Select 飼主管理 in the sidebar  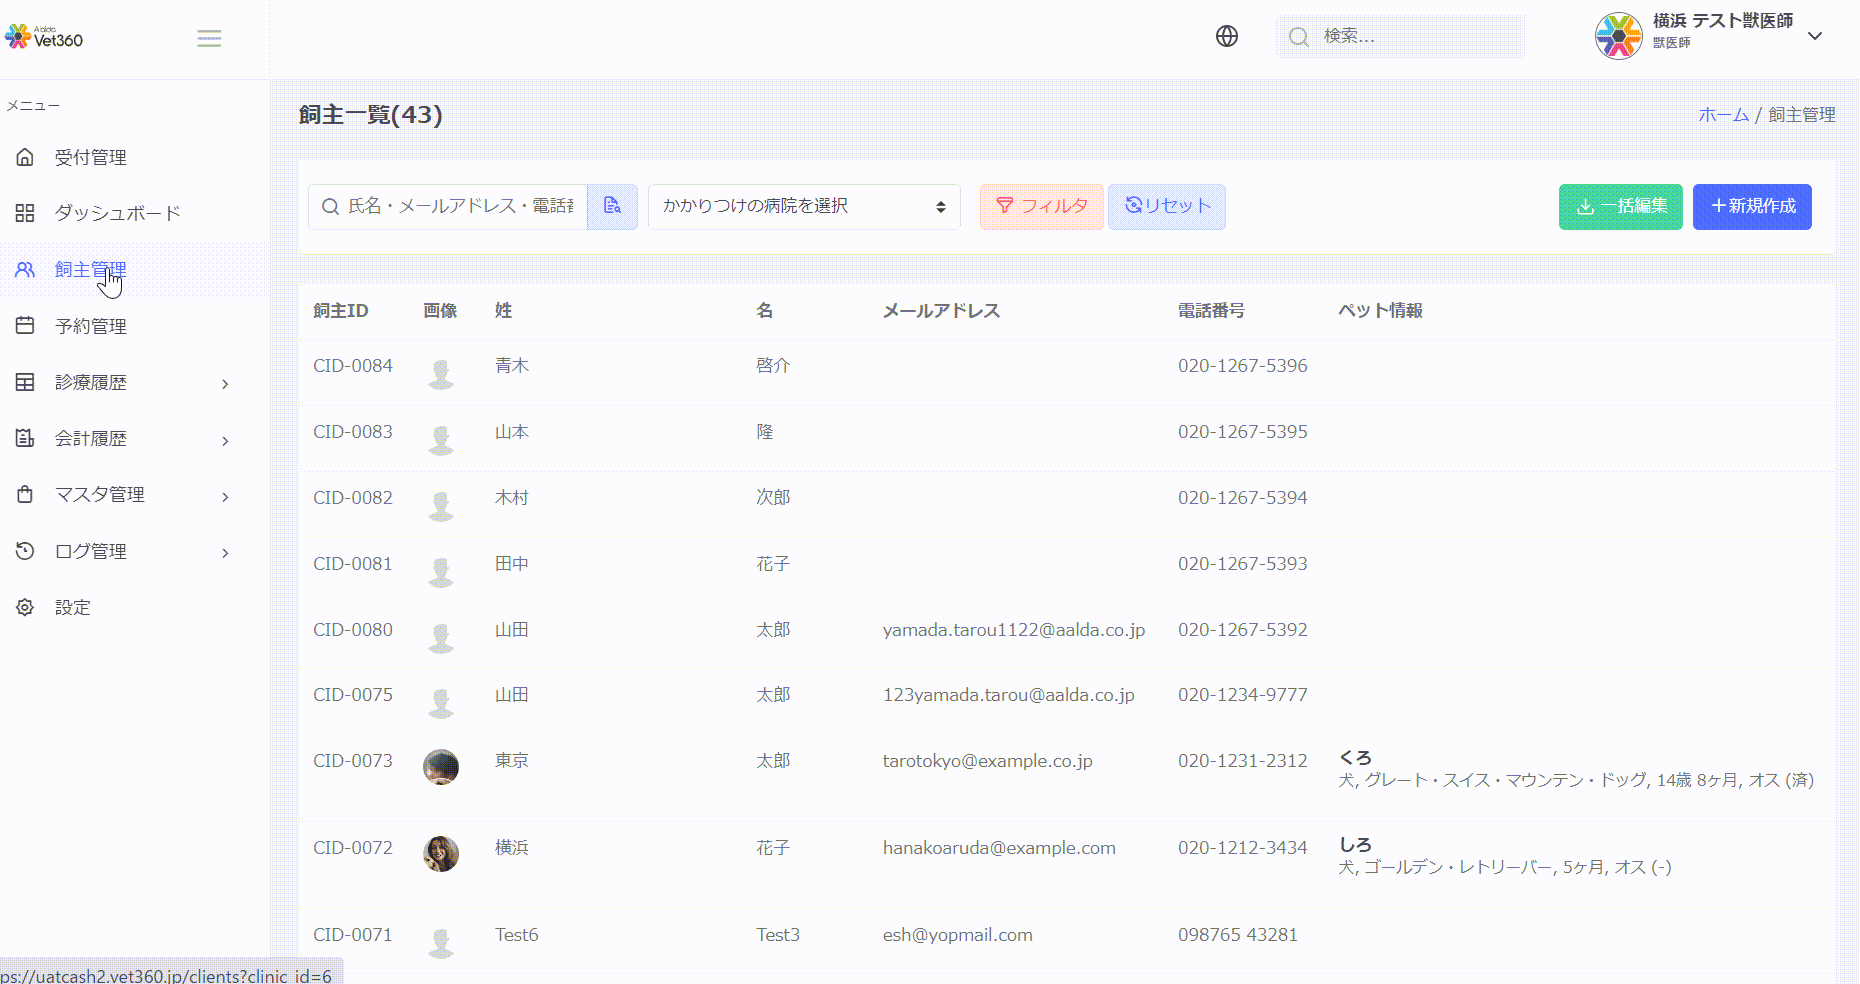(x=90, y=270)
